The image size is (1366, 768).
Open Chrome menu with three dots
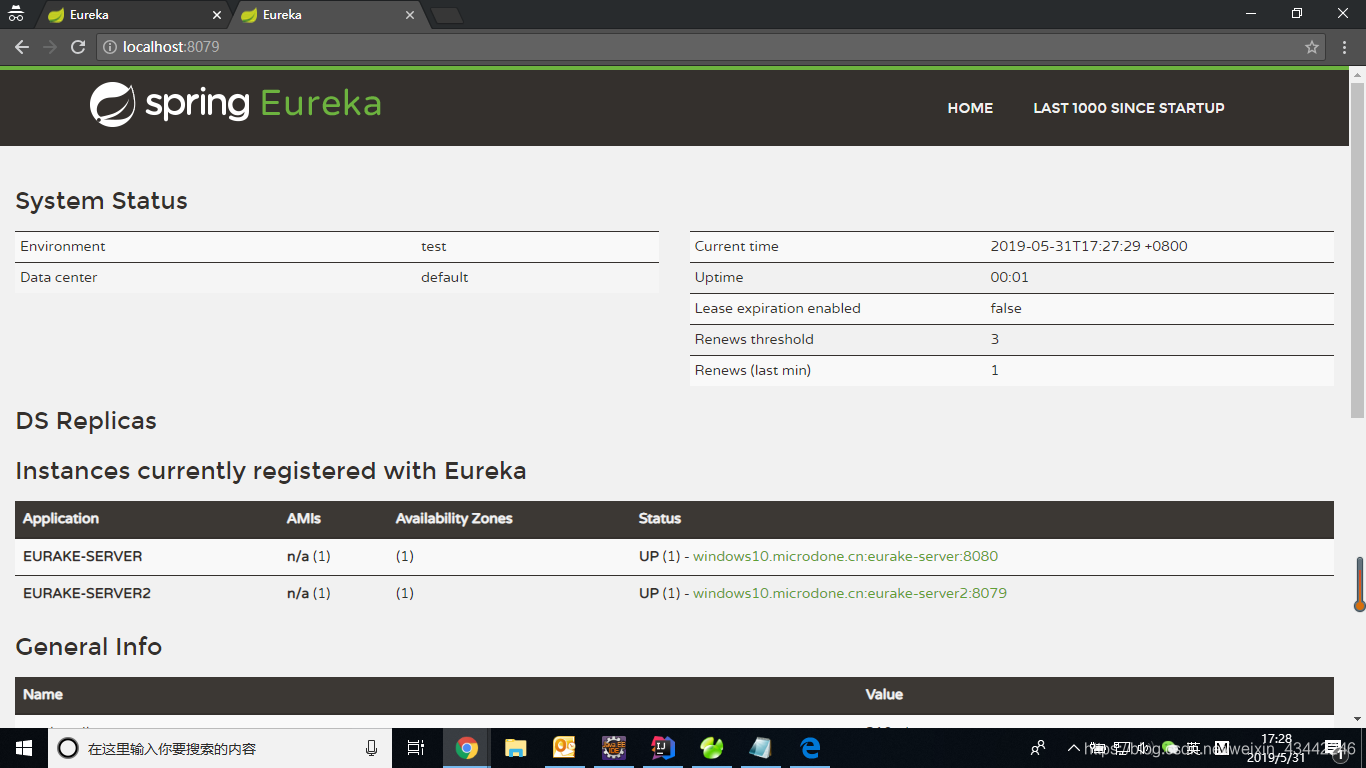pos(1344,47)
